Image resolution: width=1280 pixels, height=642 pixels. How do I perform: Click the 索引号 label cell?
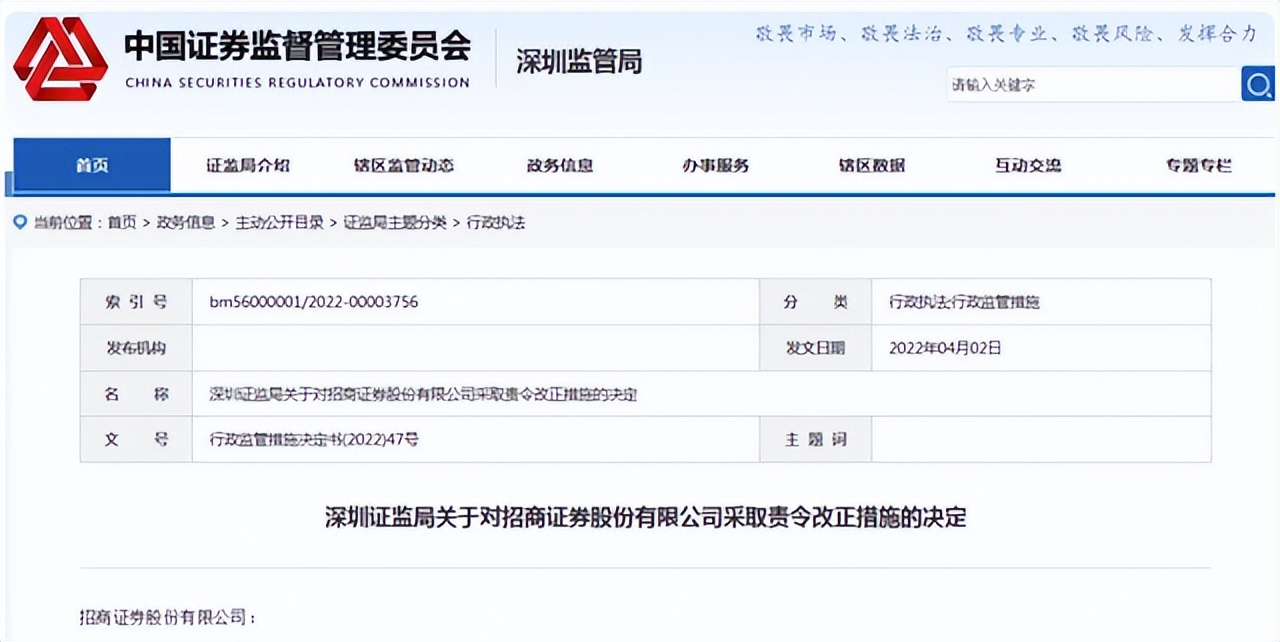pos(137,302)
